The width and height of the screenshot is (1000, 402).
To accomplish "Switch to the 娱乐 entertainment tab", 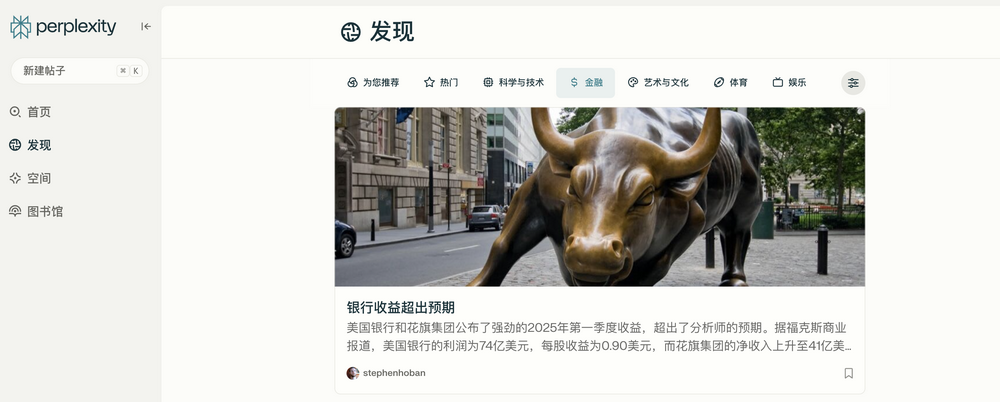I will (x=789, y=83).
